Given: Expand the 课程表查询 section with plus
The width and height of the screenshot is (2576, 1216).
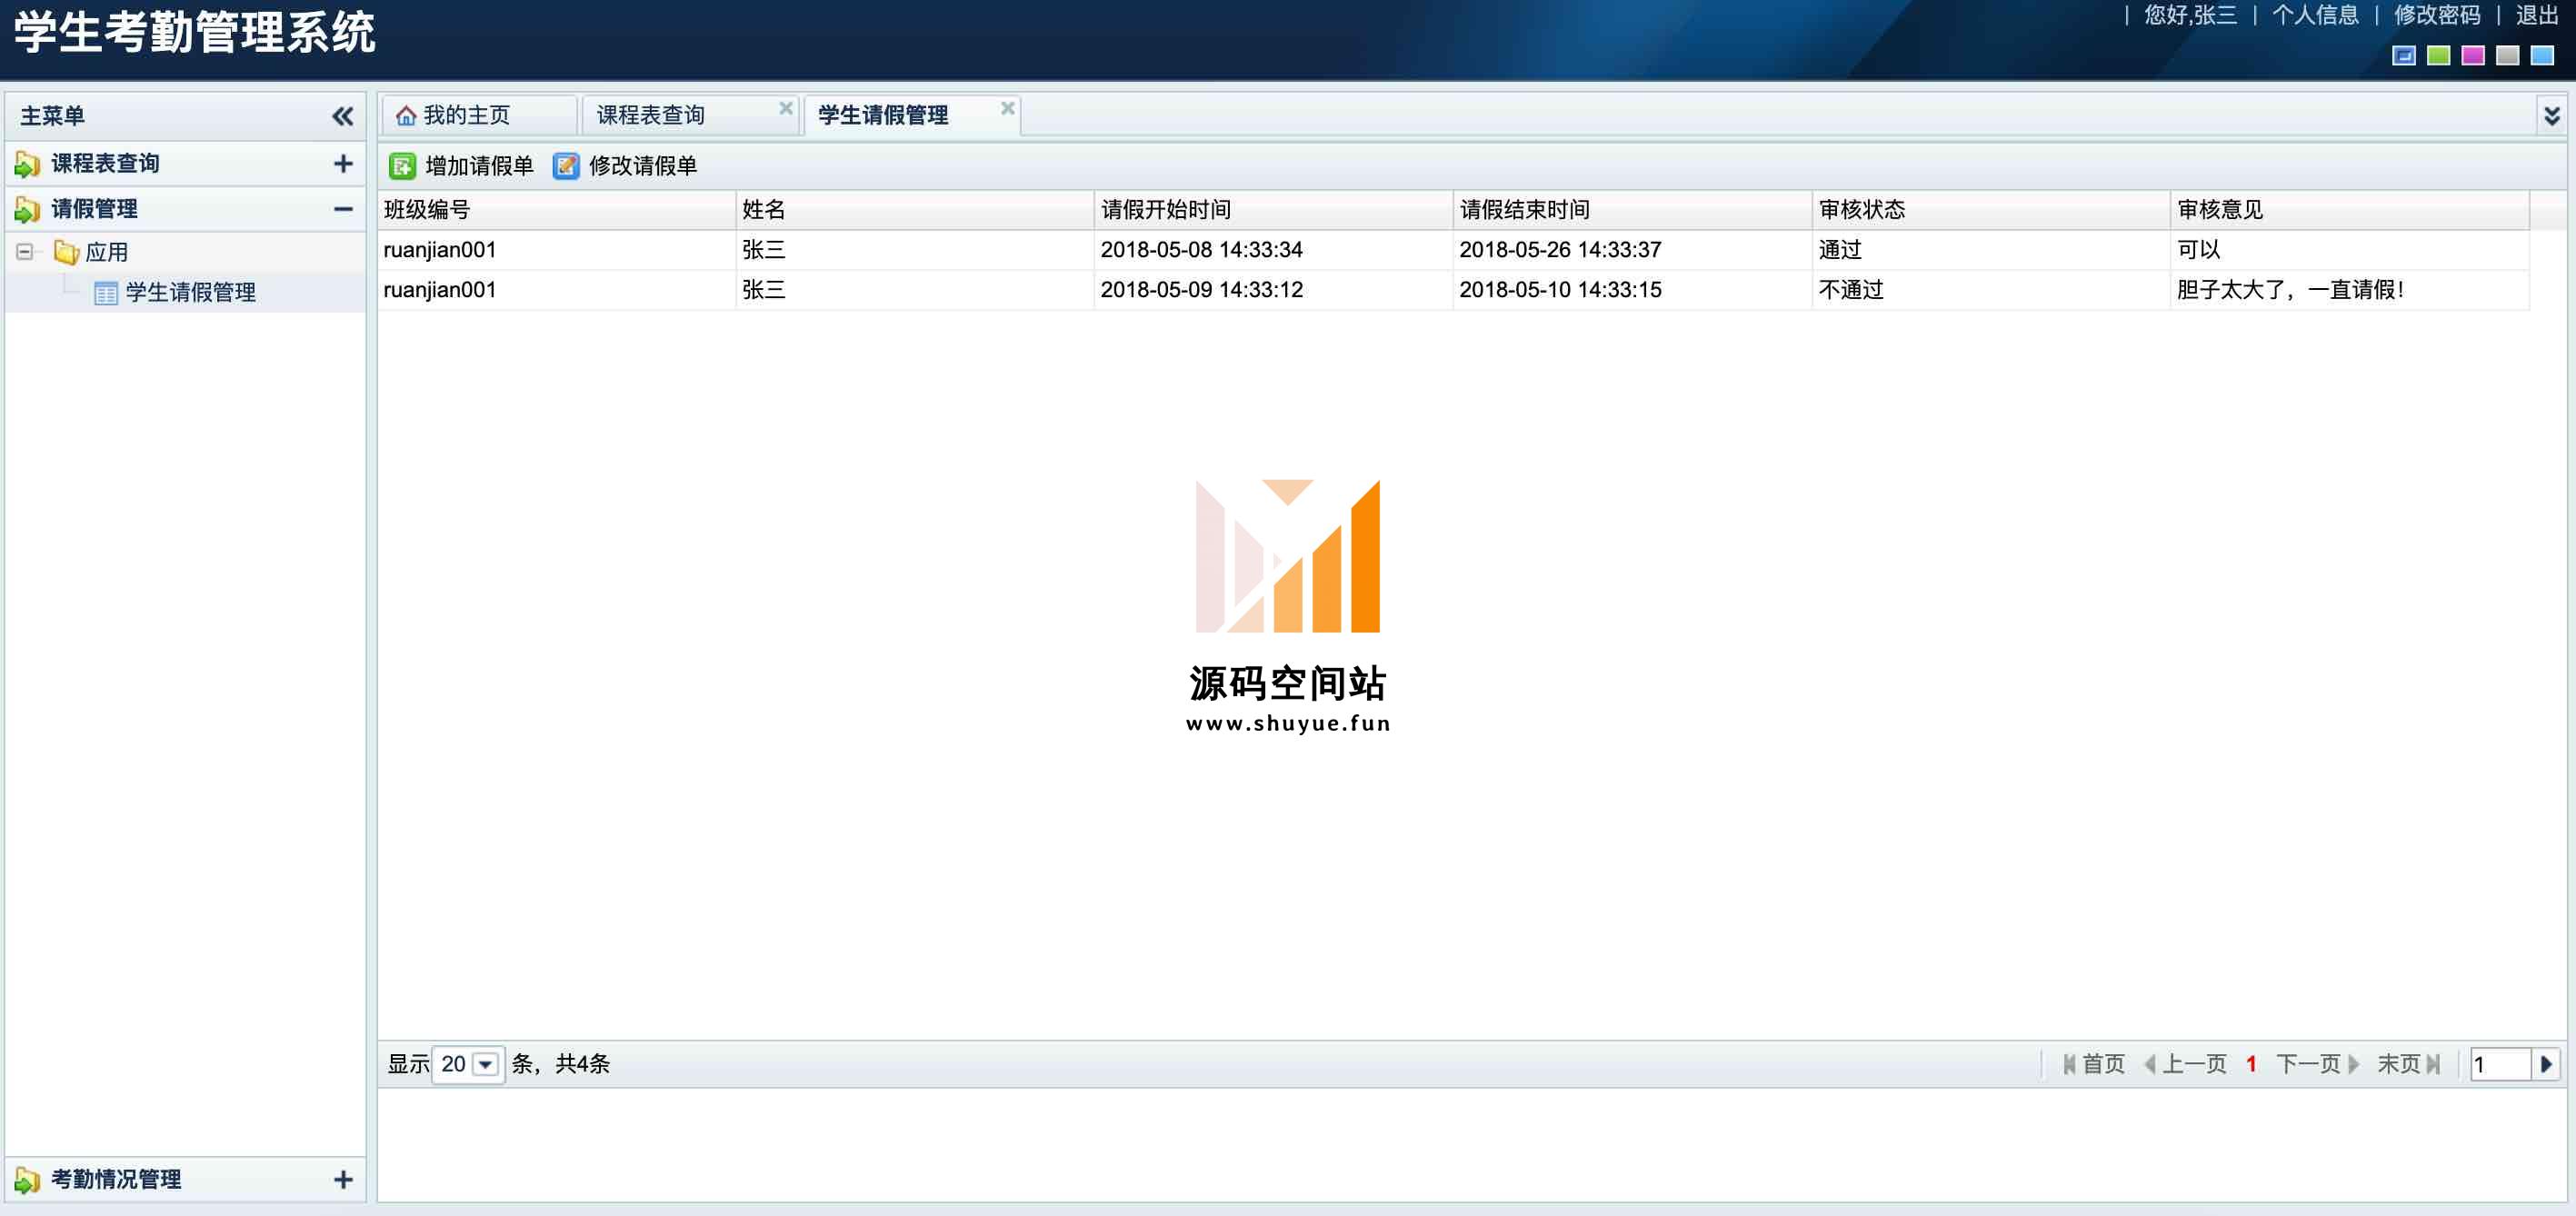Looking at the screenshot, I should [x=343, y=164].
